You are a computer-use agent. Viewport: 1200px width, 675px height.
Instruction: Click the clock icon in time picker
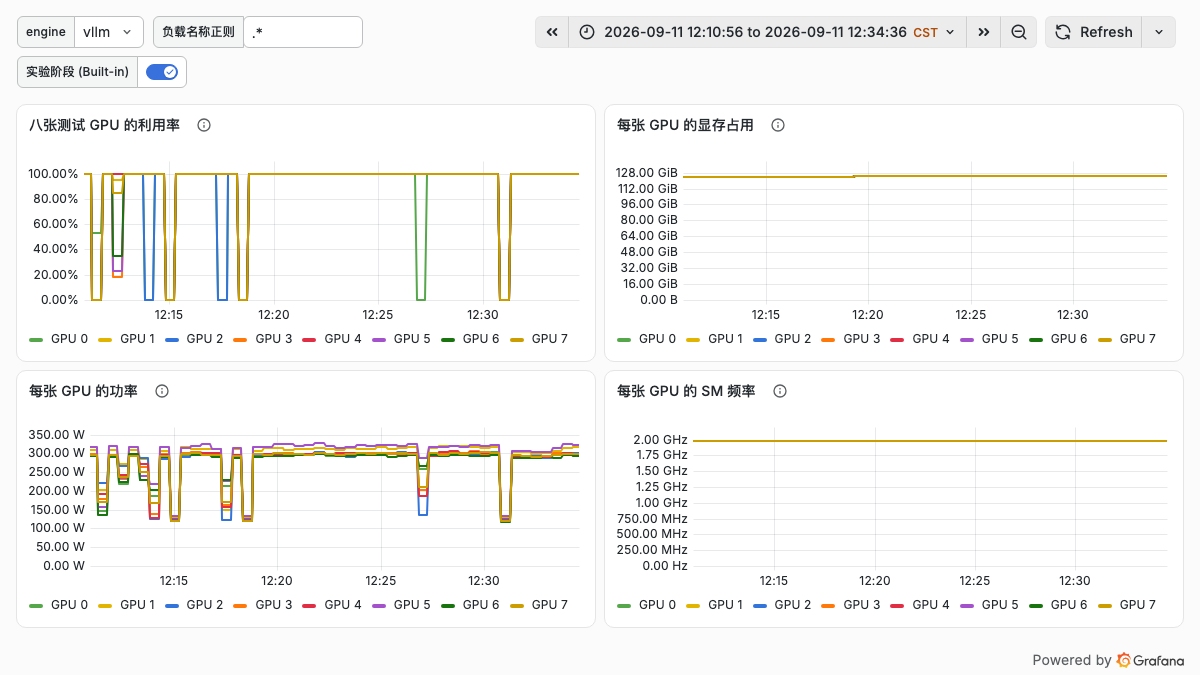click(587, 32)
